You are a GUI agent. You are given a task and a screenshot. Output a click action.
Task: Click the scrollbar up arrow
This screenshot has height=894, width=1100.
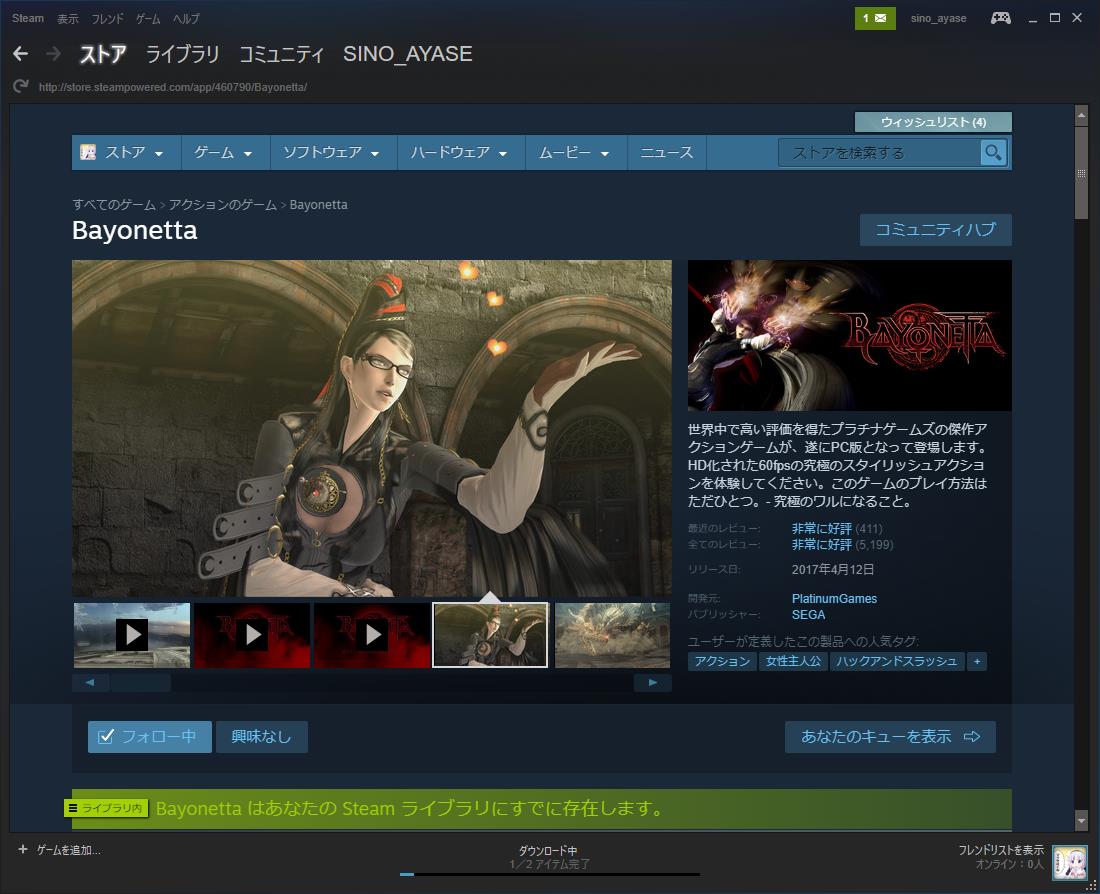(1081, 114)
